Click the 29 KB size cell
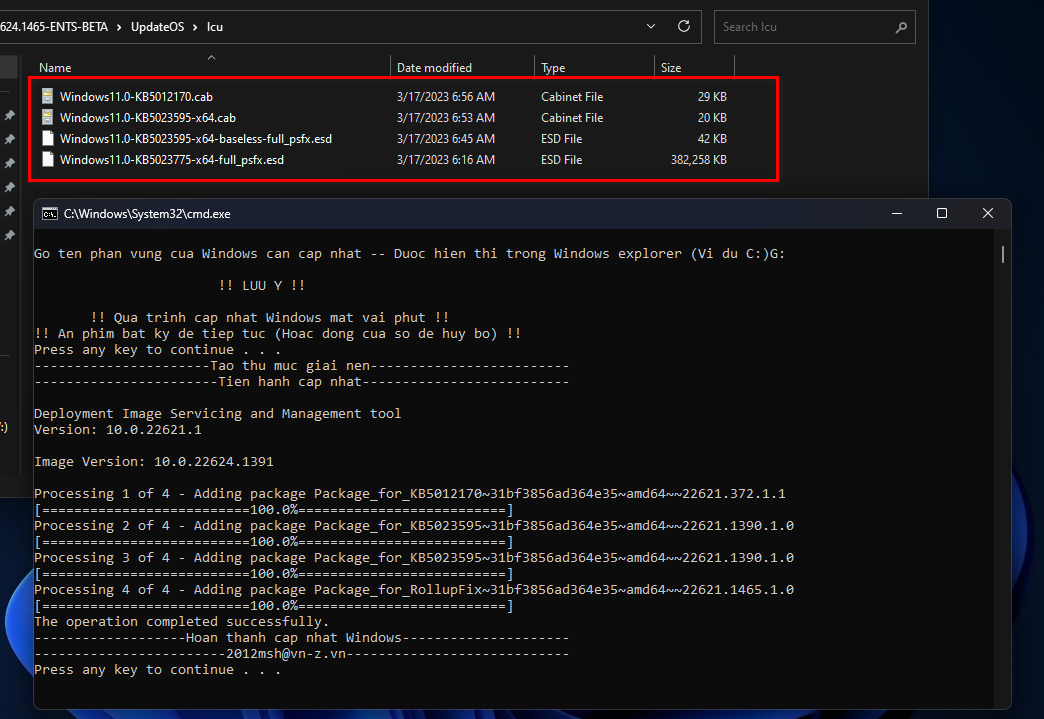The width and height of the screenshot is (1044, 719). click(712, 97)
